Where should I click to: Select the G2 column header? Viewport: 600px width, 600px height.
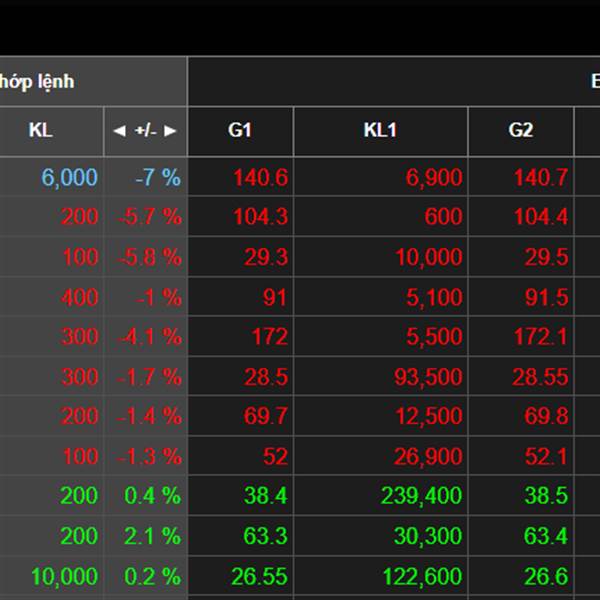521,130
